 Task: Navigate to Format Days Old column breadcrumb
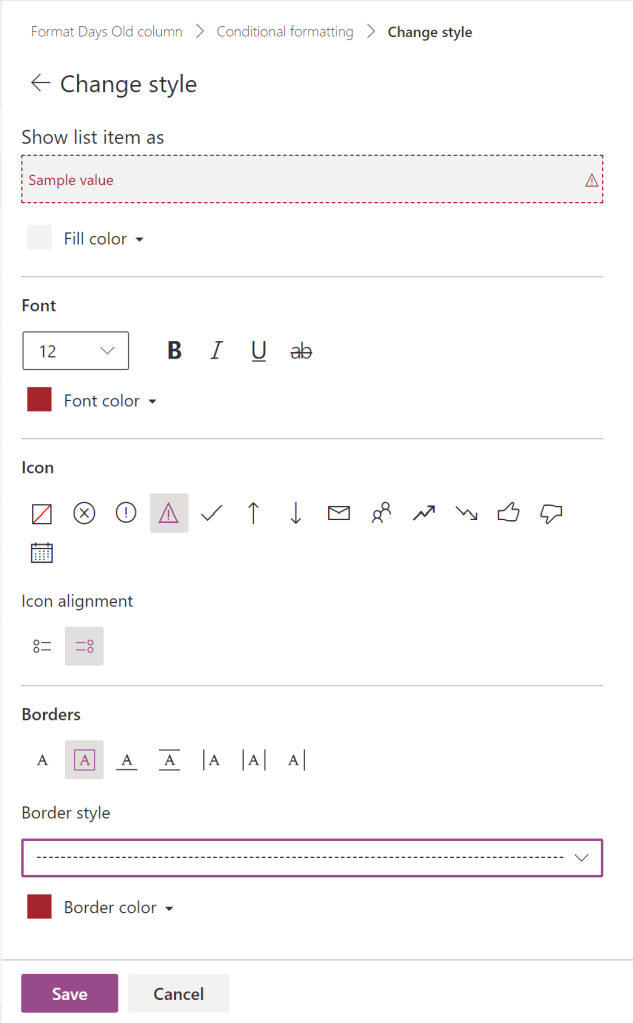(107, 32)
